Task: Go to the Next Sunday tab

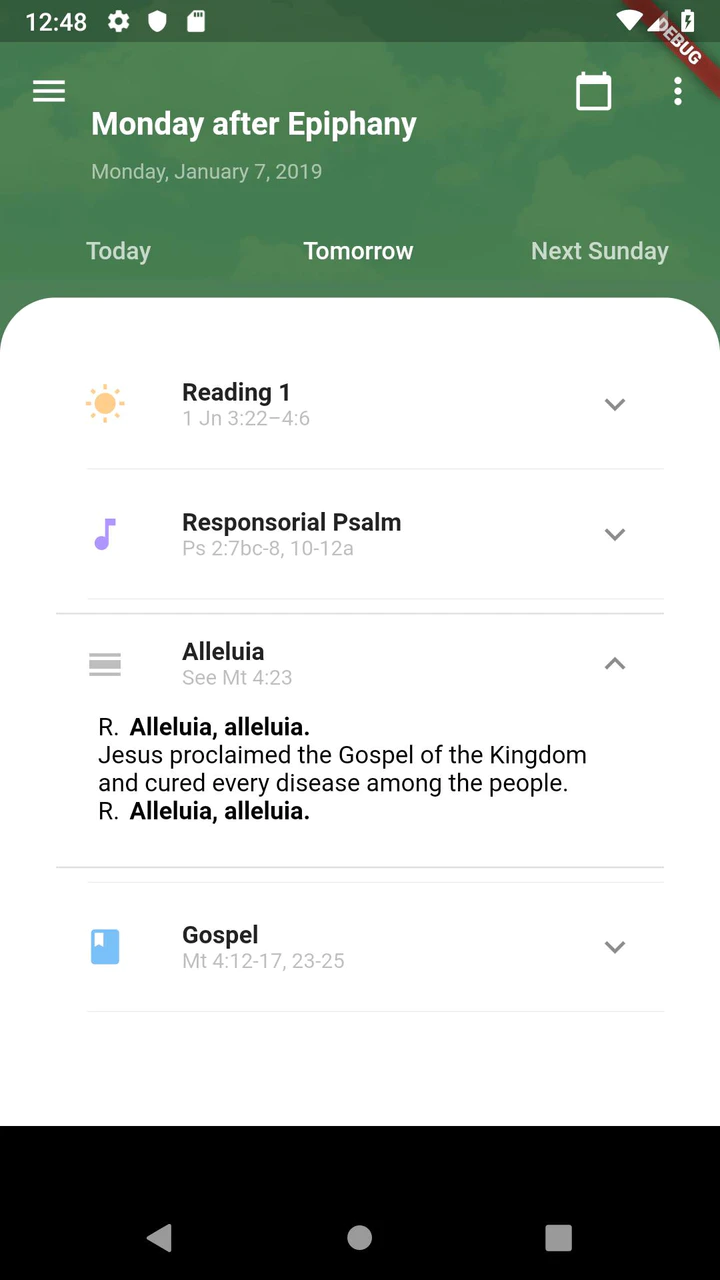Action: coord(599,251)
